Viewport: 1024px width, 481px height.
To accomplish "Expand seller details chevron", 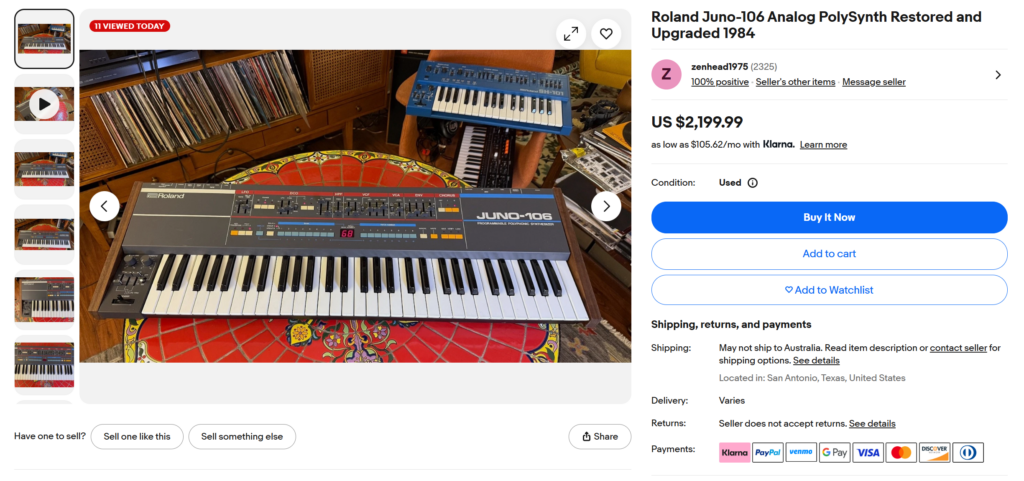I will pos(997,75).
